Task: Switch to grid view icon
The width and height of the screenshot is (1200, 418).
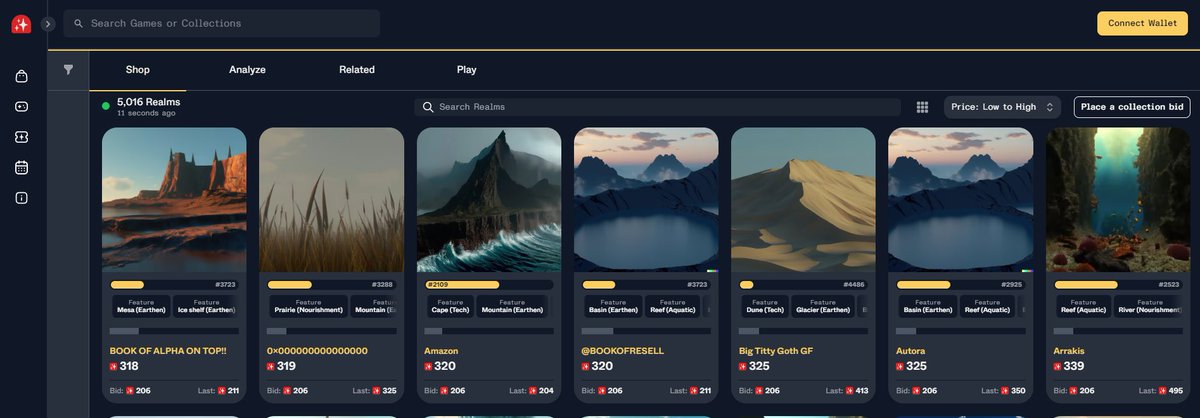Action: 922,107
